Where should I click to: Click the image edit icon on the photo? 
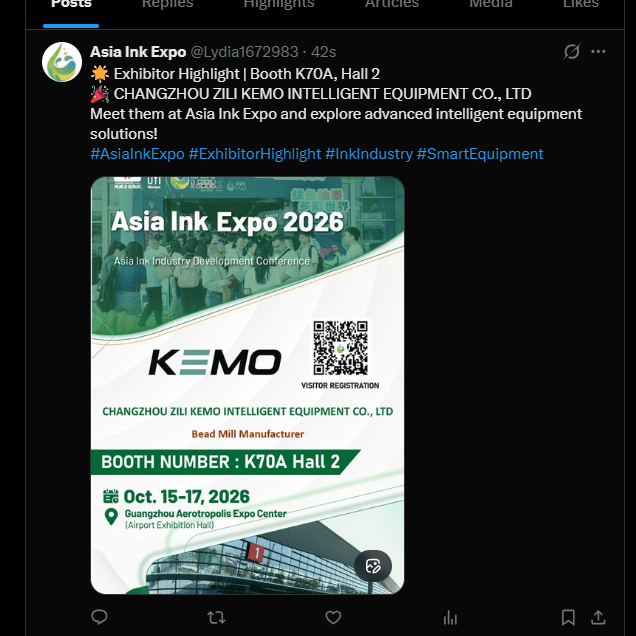point(373,566)
